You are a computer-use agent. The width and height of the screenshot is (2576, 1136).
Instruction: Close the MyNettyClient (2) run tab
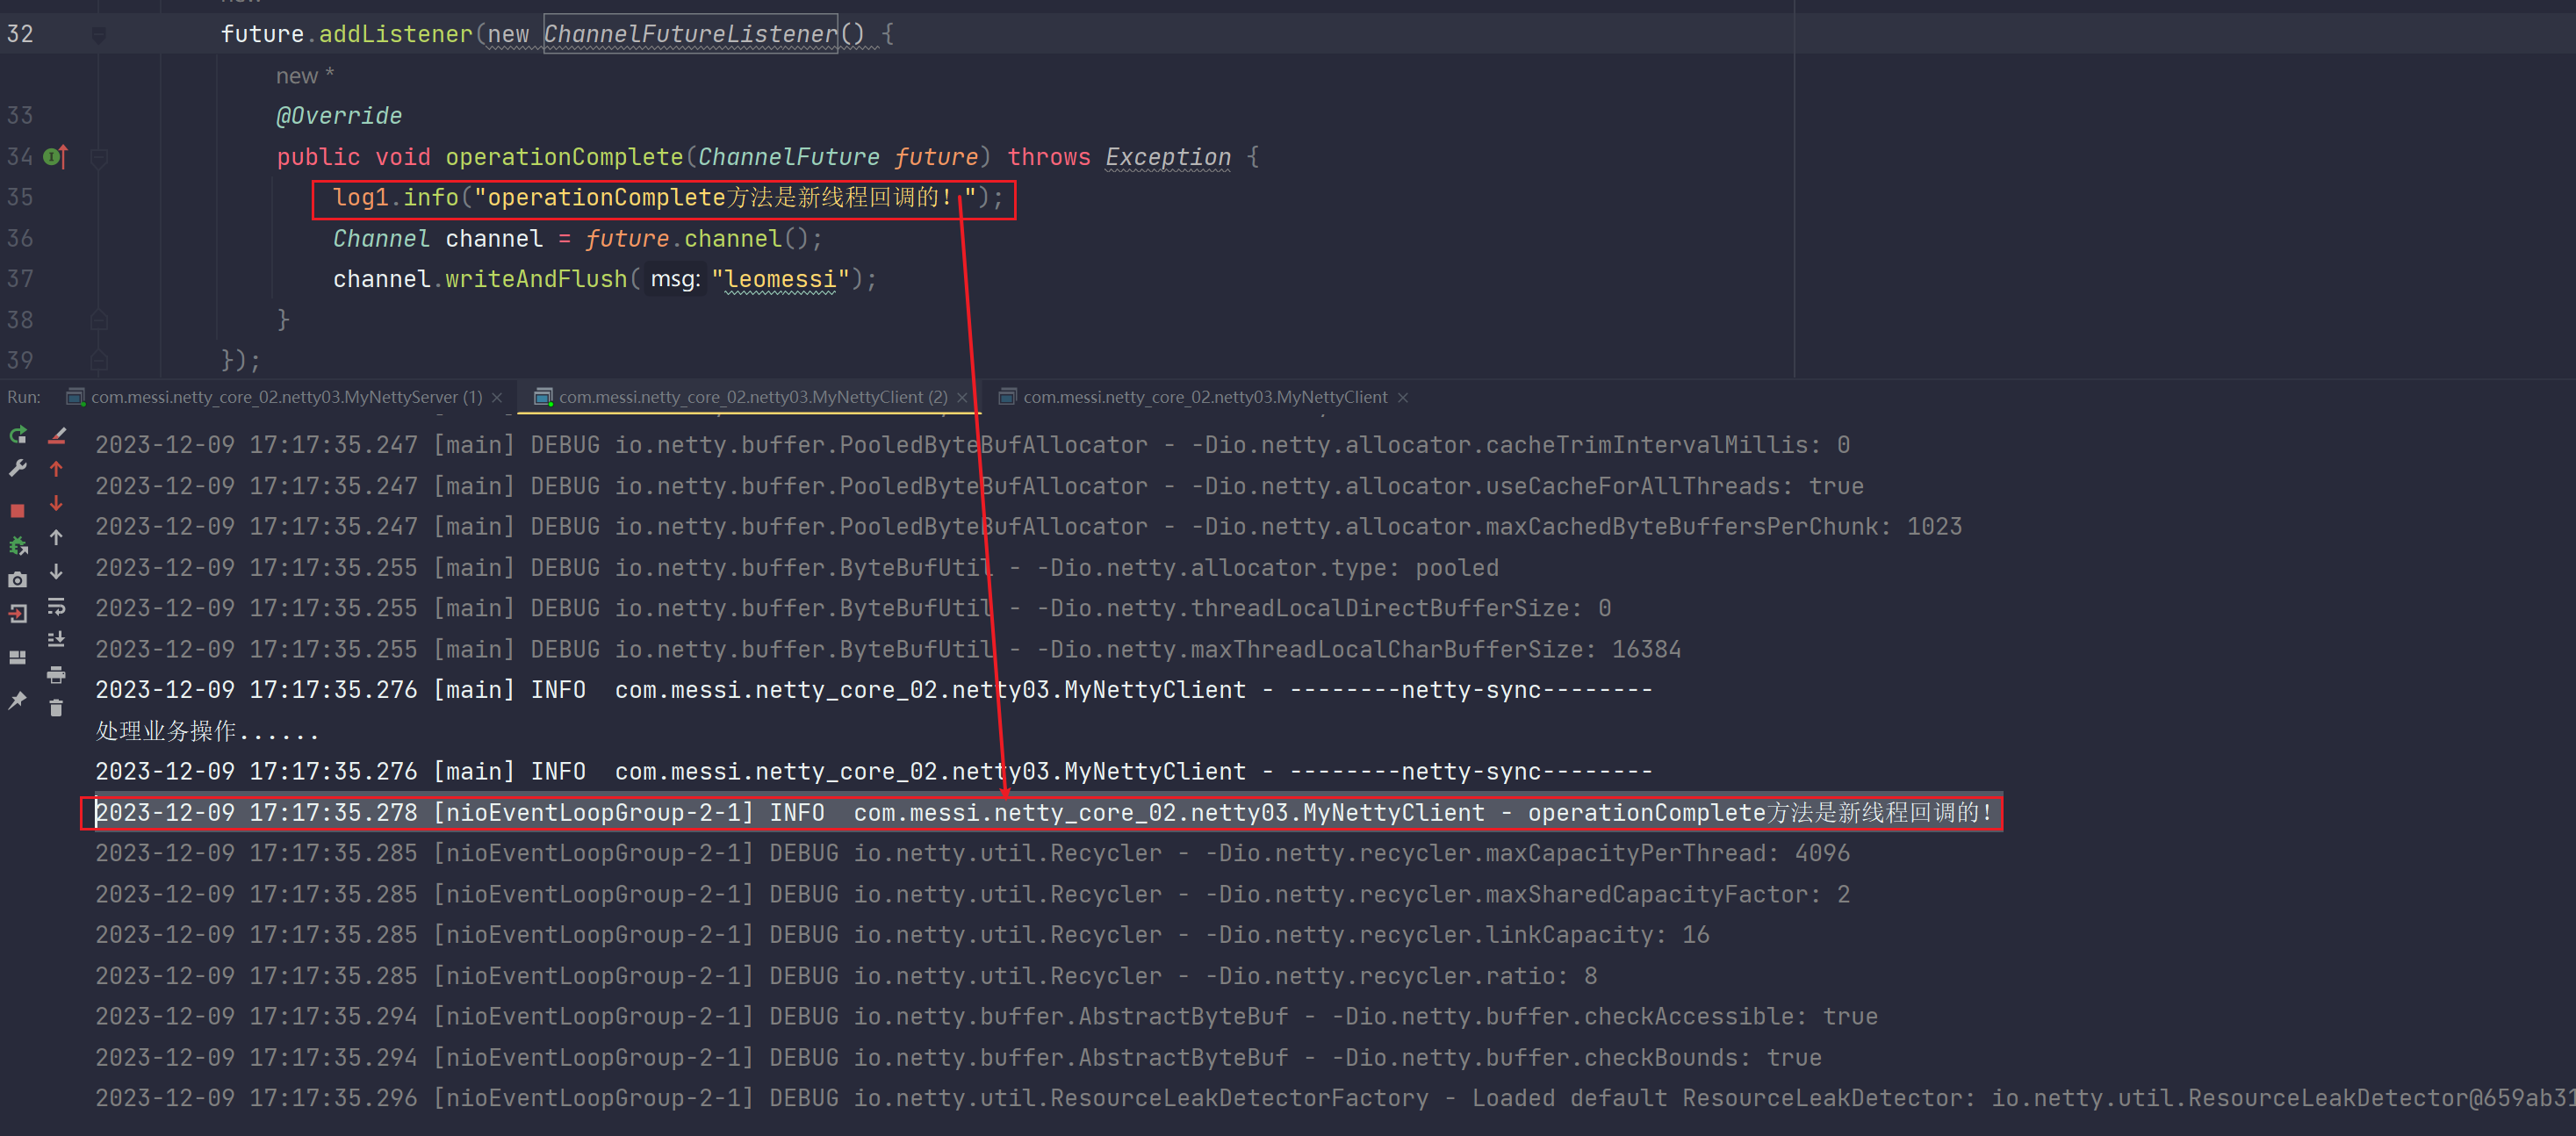pyautogui.click(x=962, y=397)
